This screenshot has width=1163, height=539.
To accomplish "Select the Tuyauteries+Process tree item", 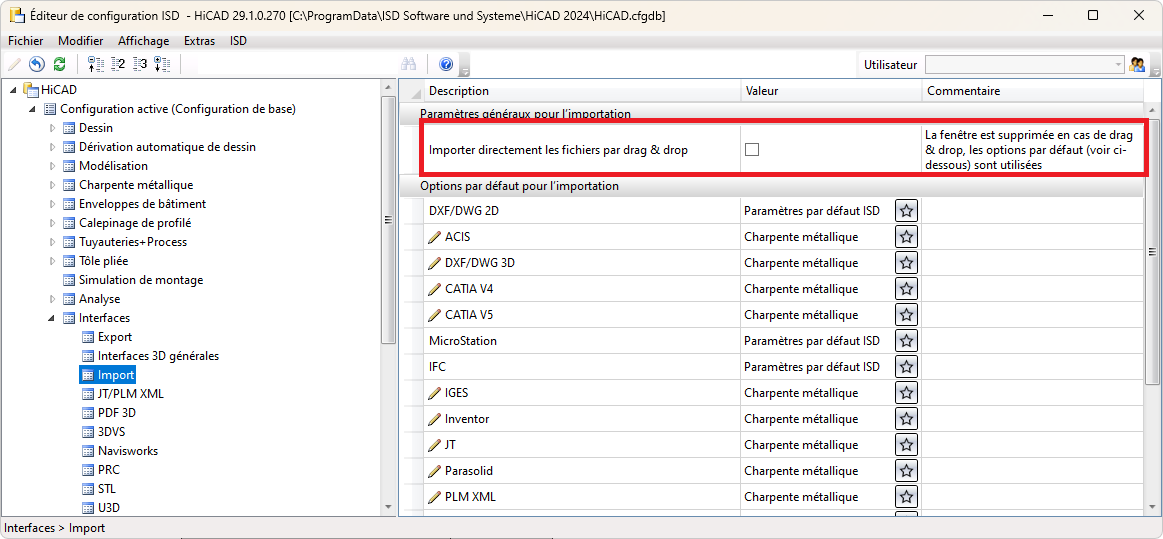I will click(x=133, y=242).
